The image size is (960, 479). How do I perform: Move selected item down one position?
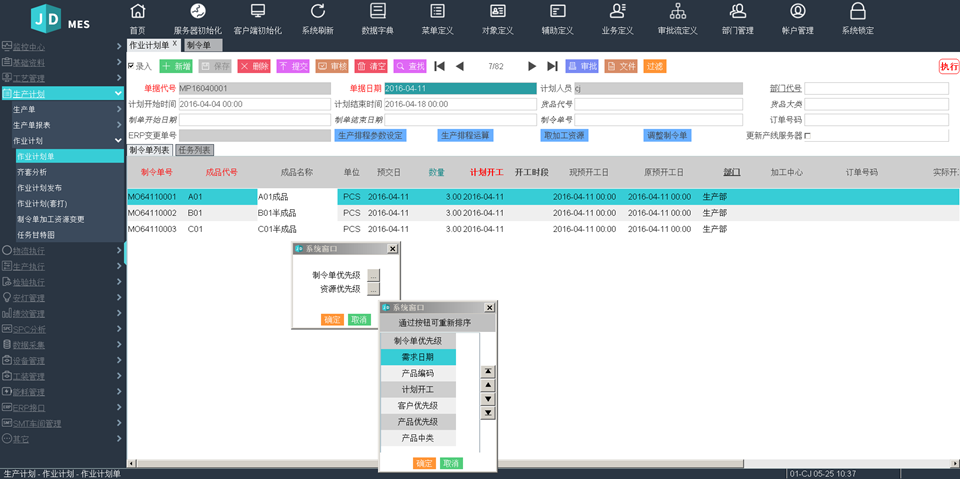click(x=488, y=399)
